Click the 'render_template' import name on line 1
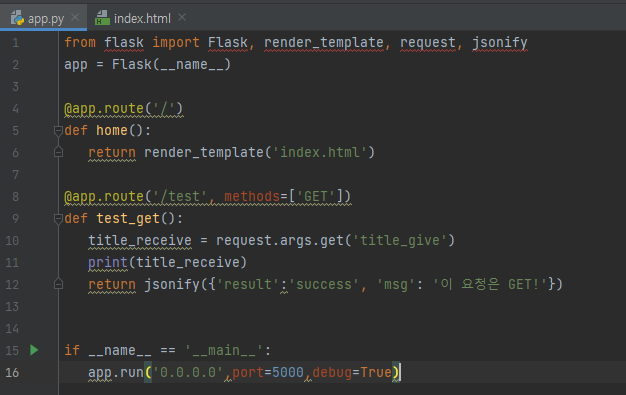 324,42
